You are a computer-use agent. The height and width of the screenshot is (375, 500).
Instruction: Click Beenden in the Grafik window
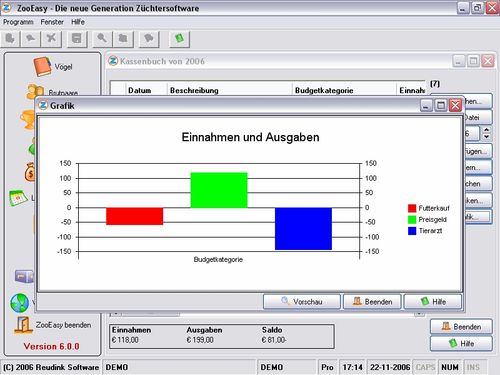point(372,302)
